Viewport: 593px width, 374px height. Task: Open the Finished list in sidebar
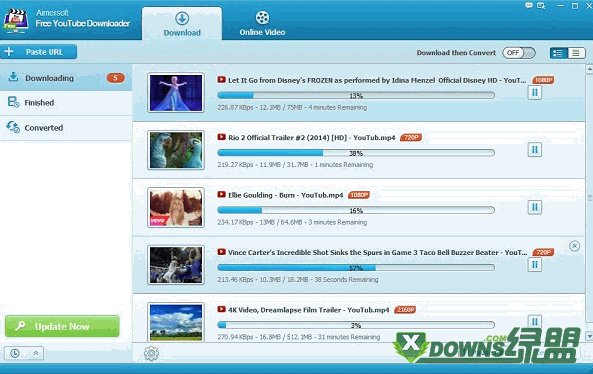66,103
